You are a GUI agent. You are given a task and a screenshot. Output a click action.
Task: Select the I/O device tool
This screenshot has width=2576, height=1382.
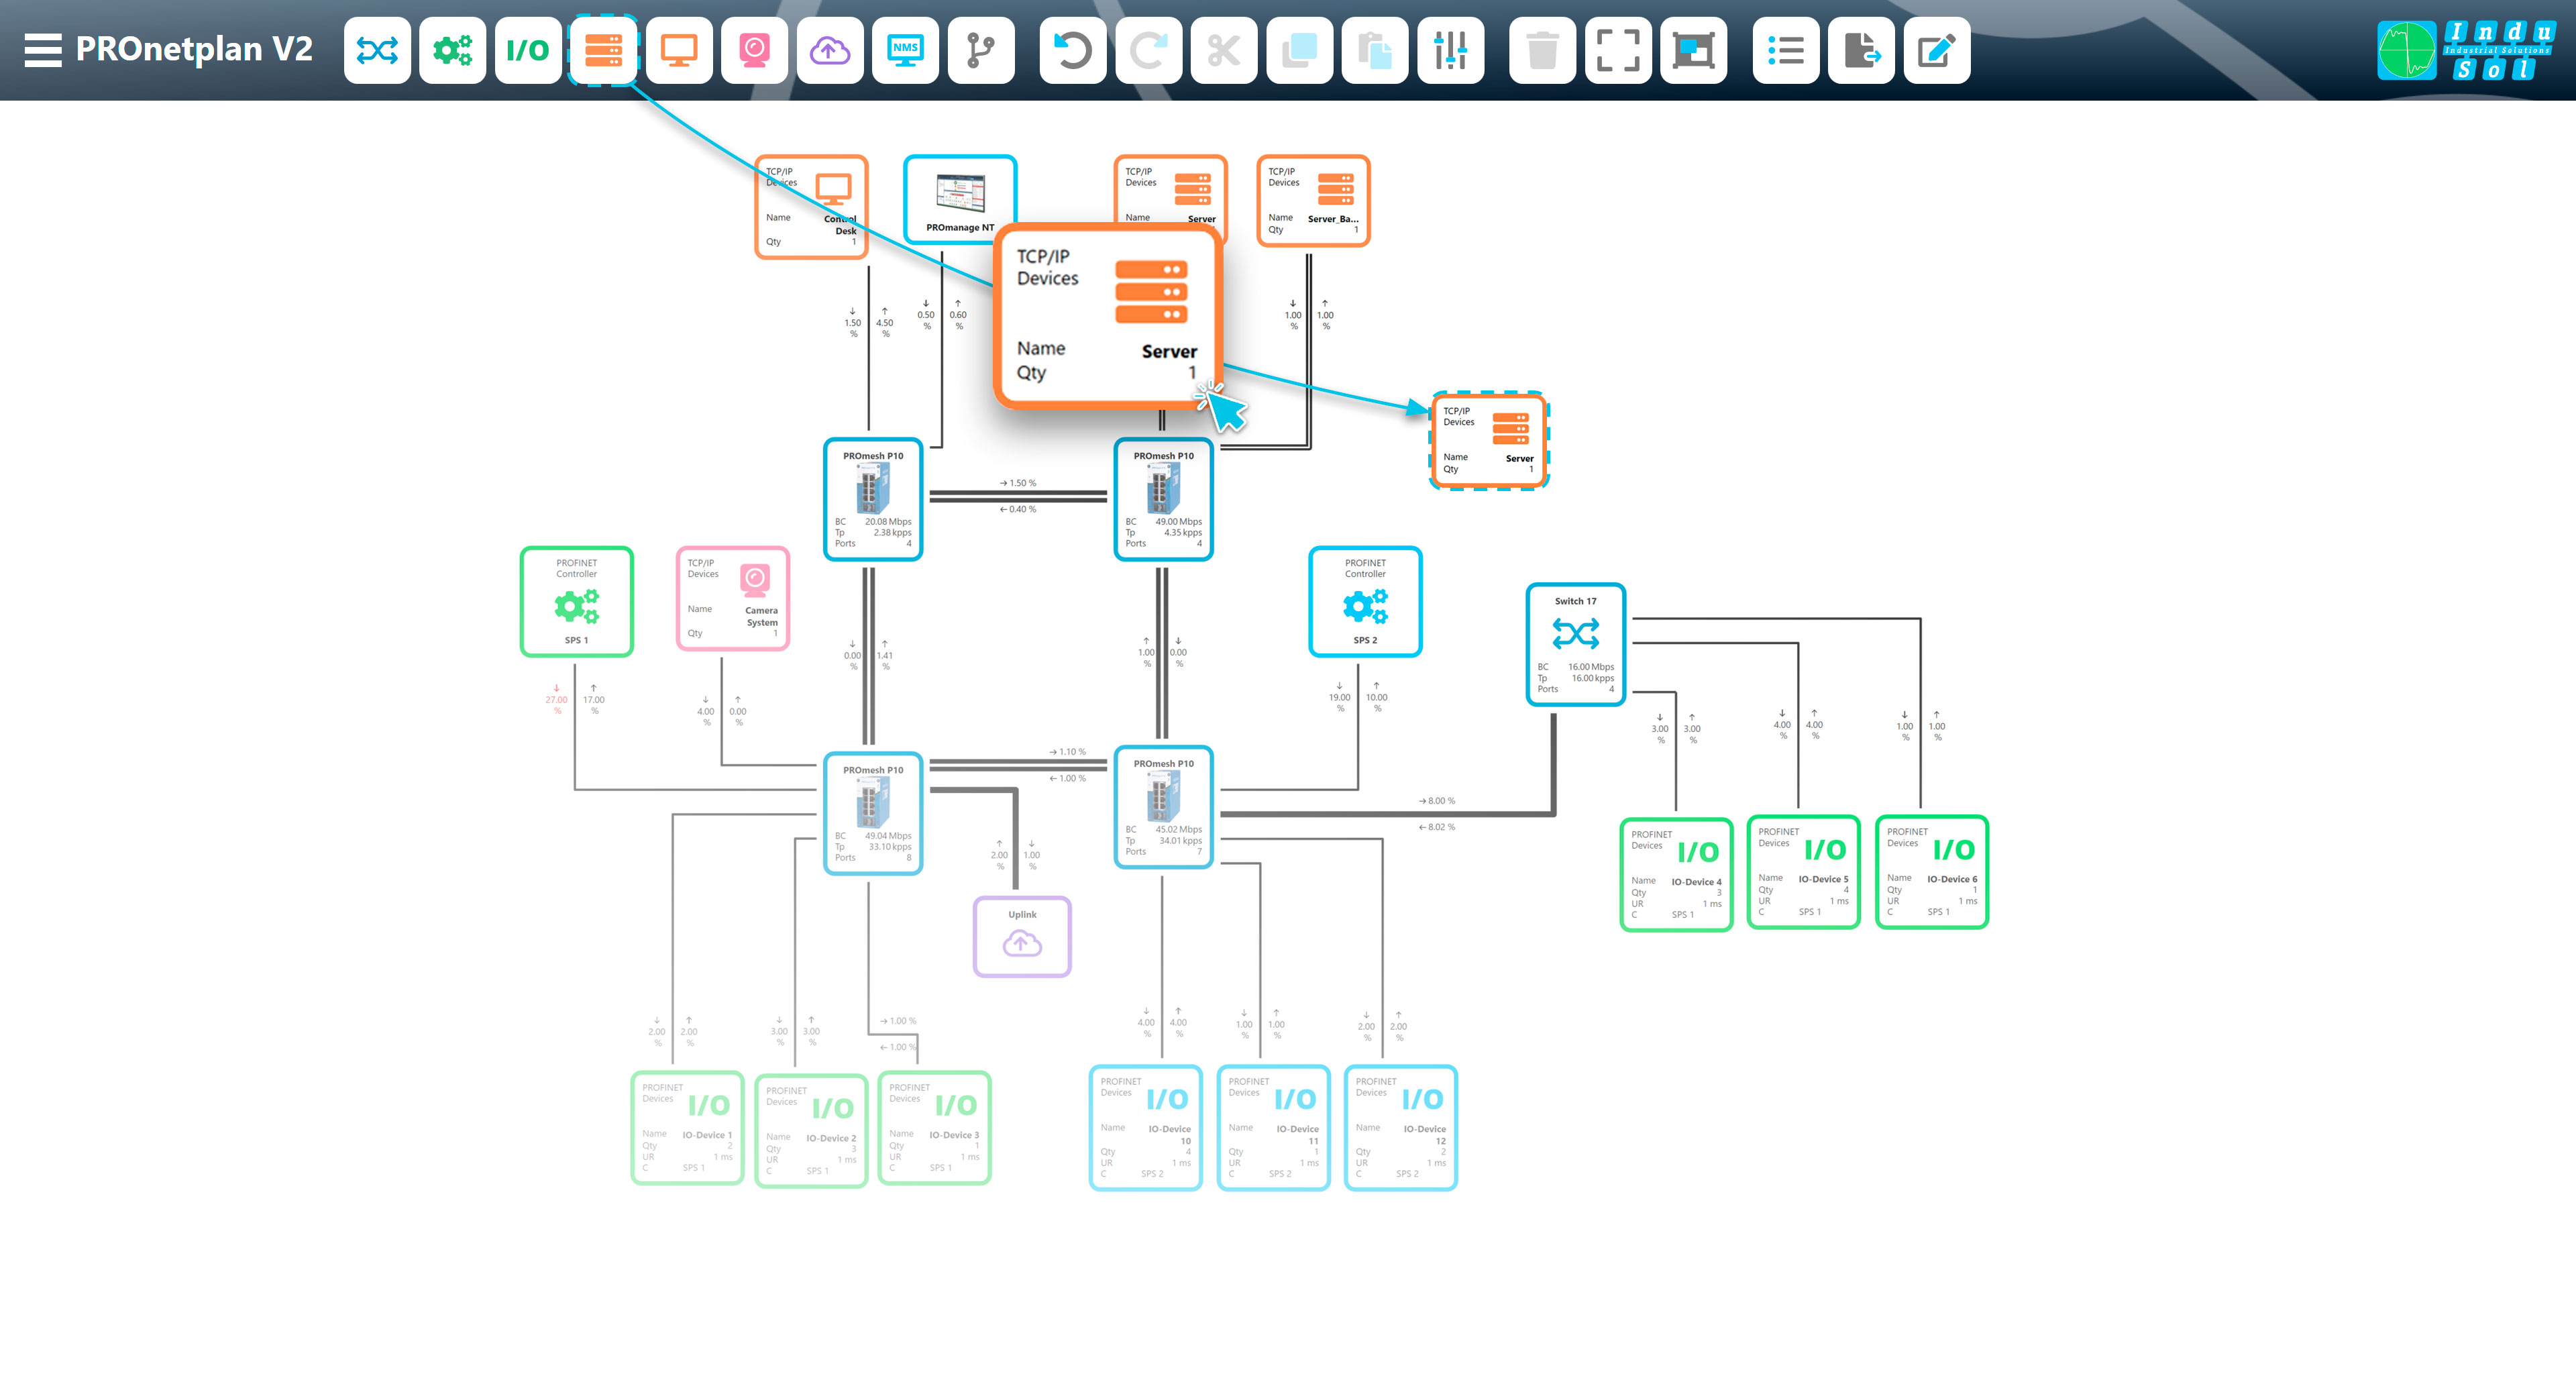tap(528, 49)
